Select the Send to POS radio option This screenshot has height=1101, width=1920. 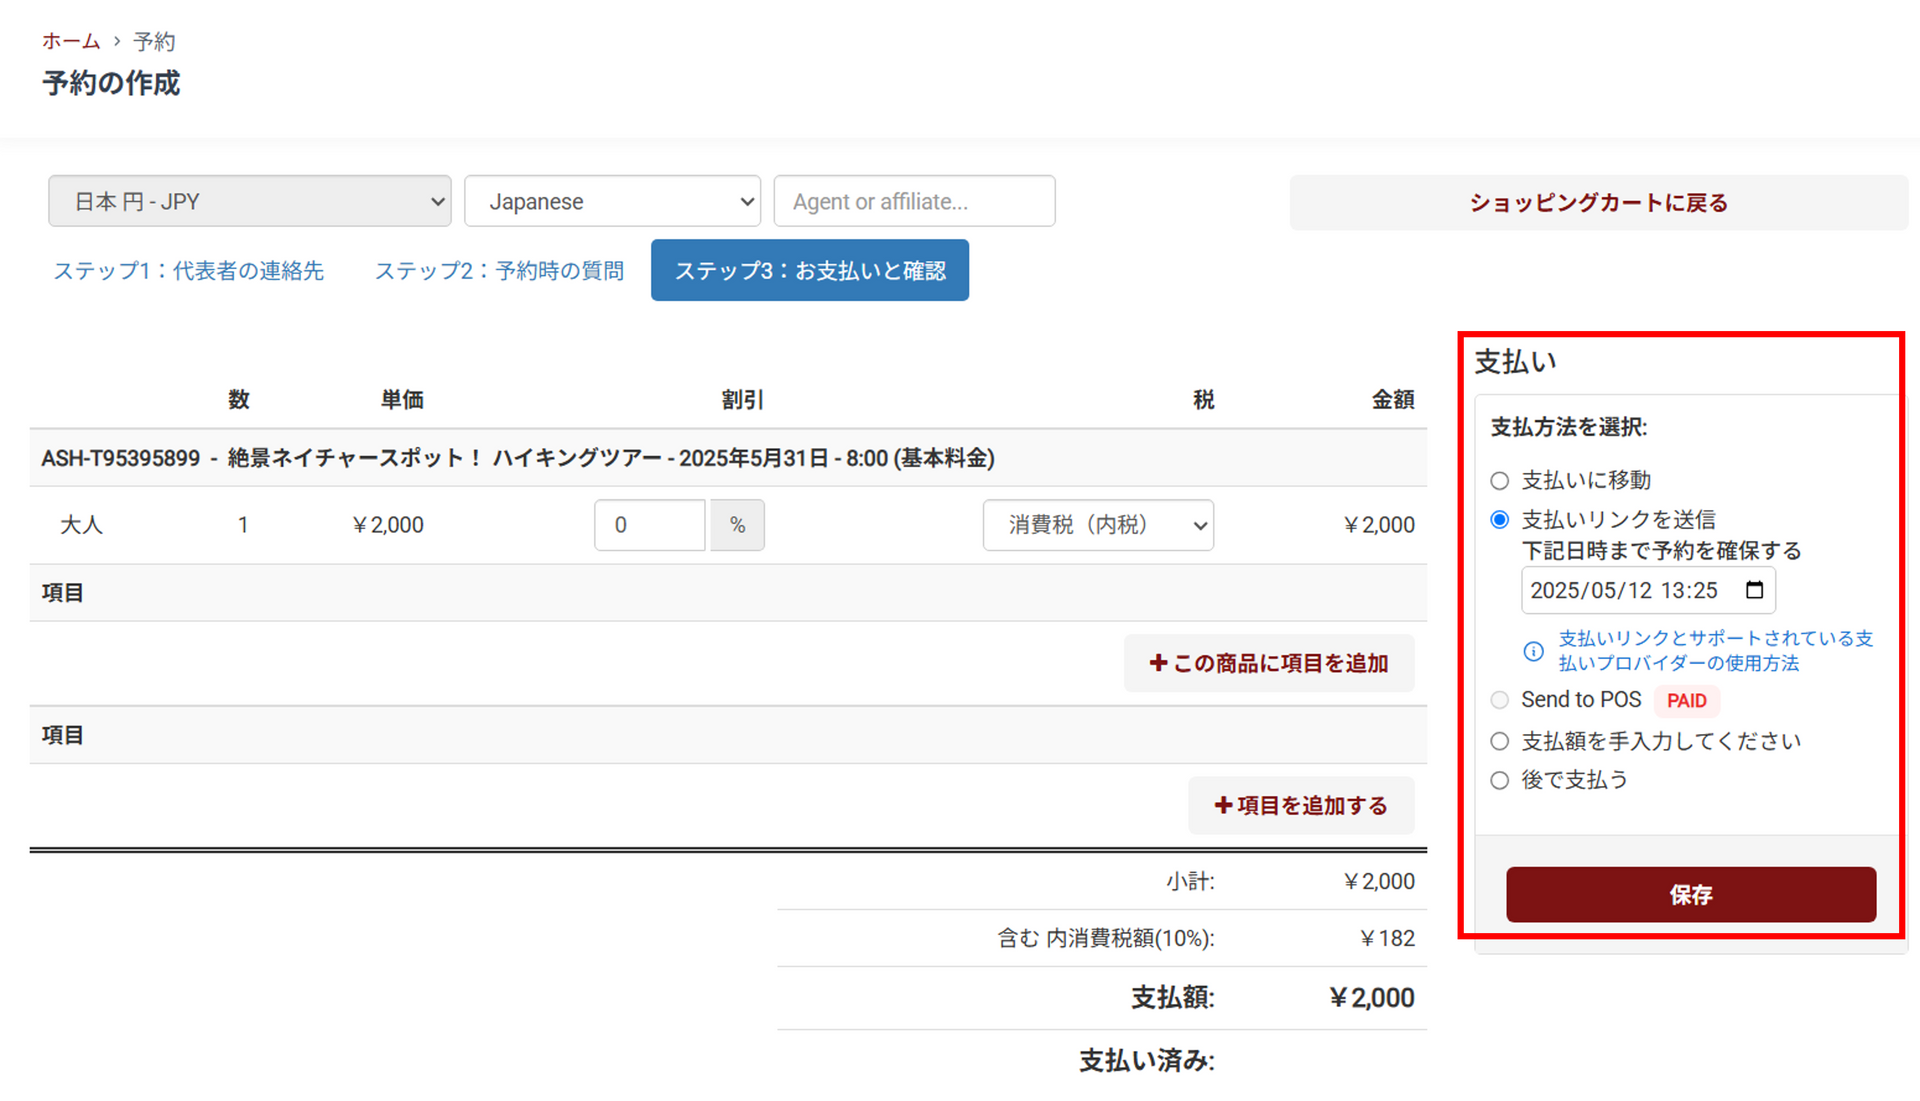click(x=1499, y=700)
